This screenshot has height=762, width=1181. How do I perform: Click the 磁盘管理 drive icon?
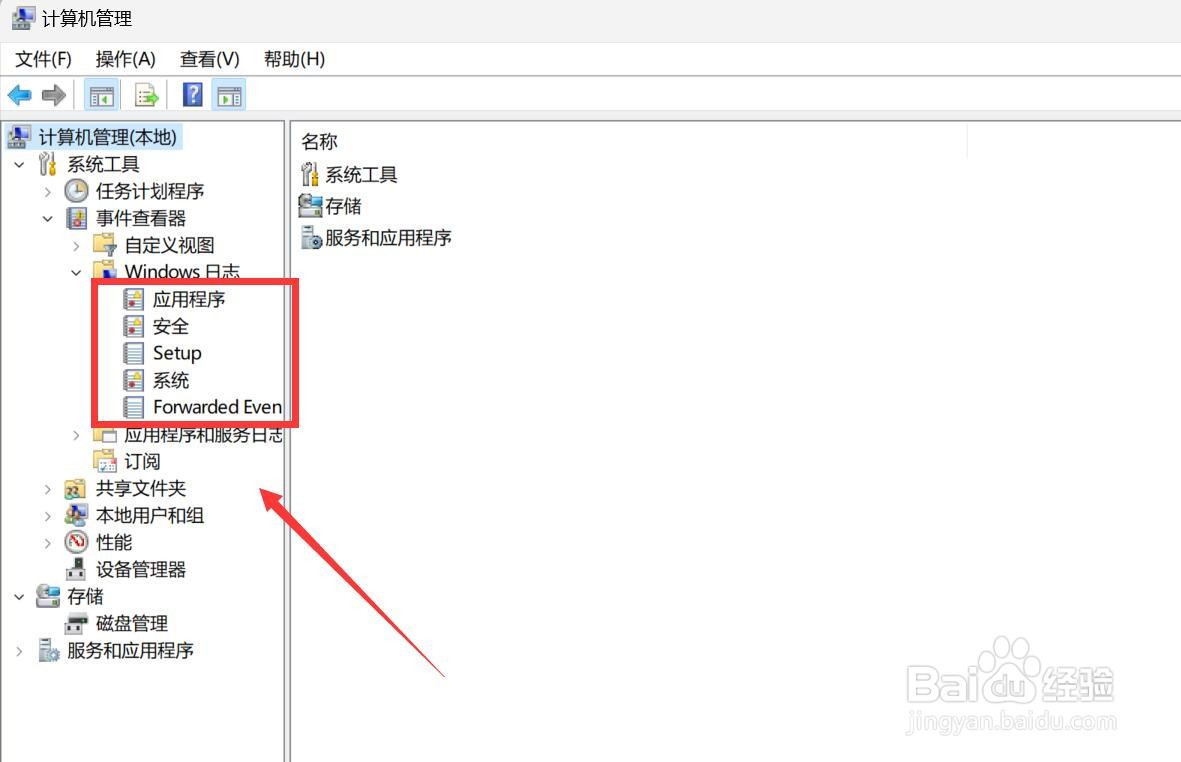click(75, 624)
